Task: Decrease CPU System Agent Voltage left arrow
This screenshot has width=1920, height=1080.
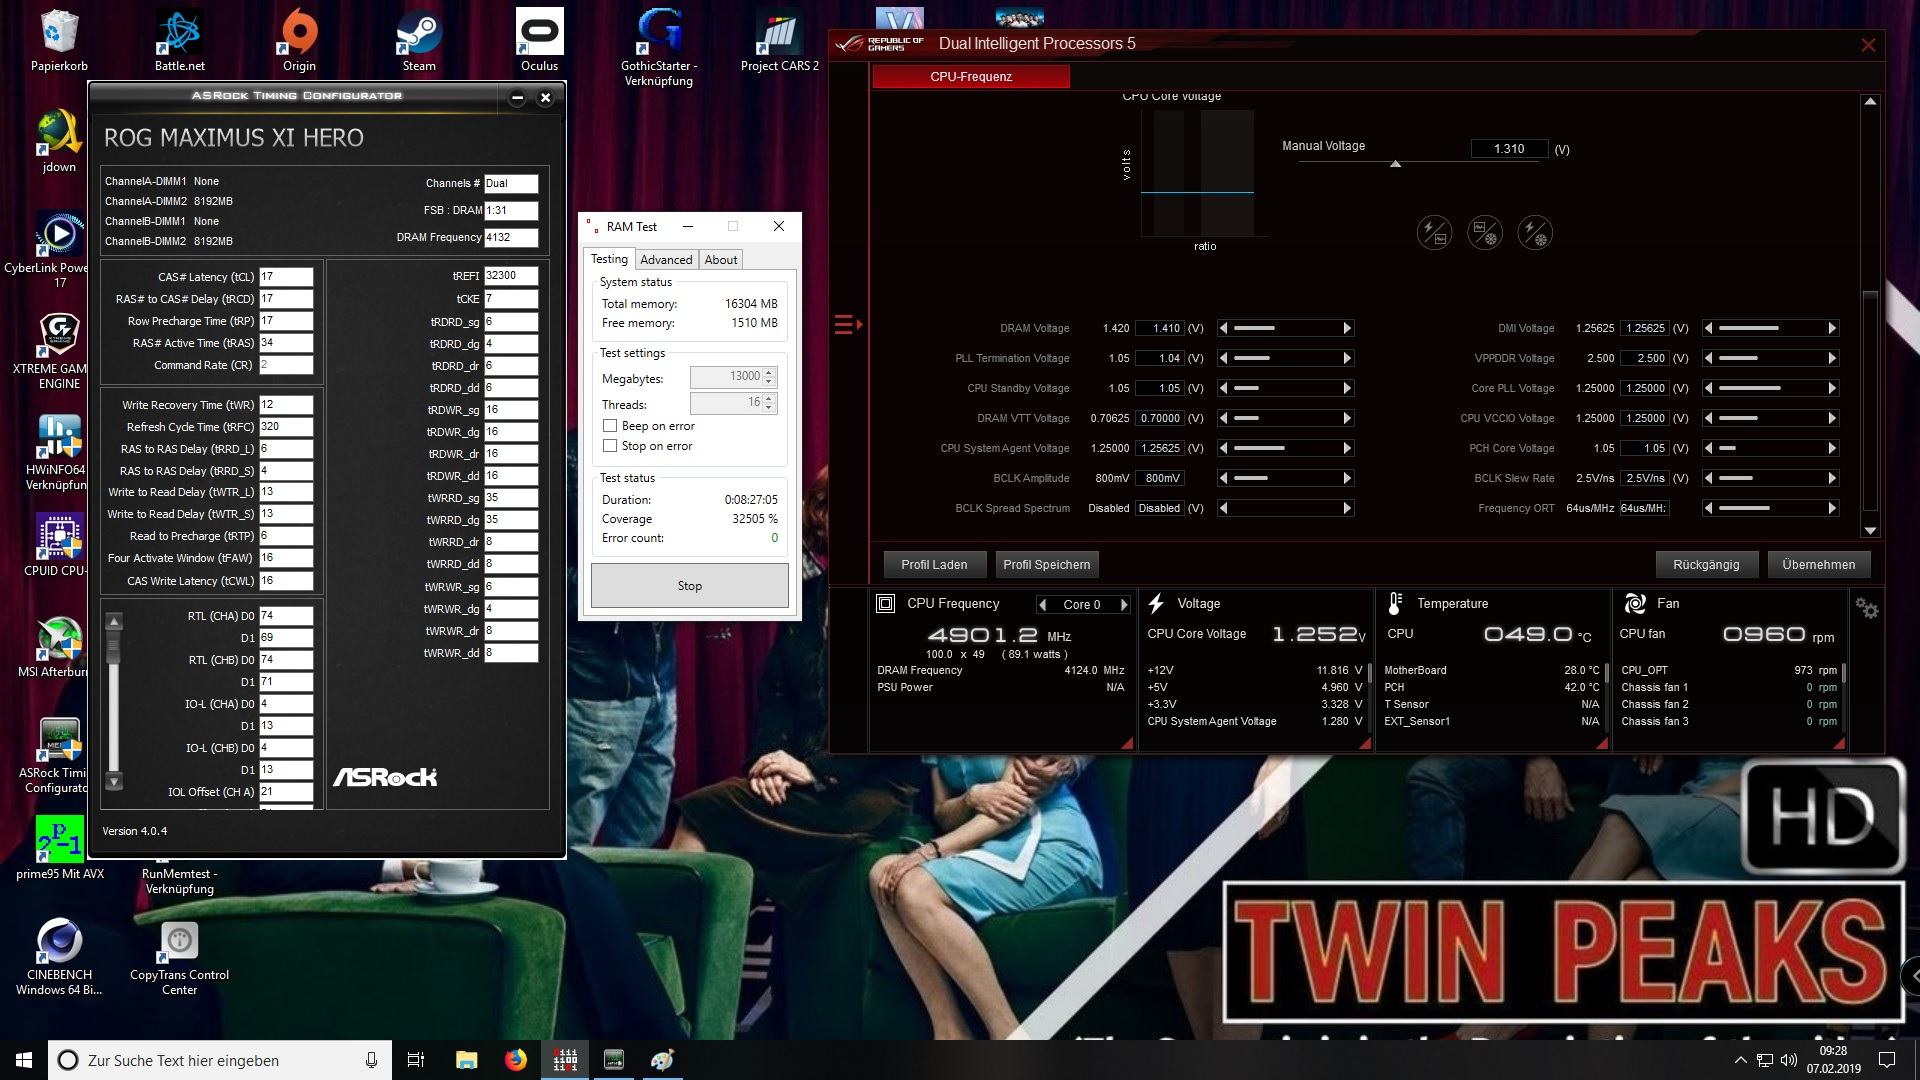Action: click(1224, 448)
